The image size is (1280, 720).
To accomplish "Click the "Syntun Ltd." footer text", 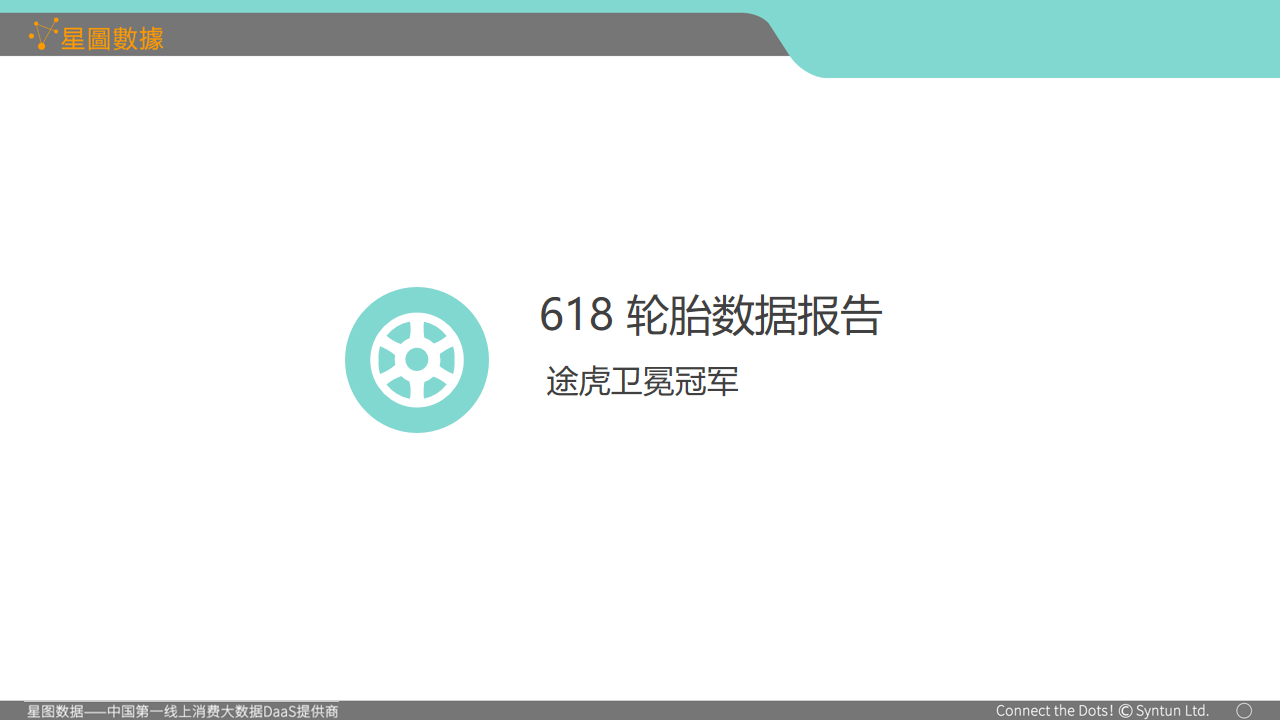I will pyautogui.click(x=1172, y=711).
